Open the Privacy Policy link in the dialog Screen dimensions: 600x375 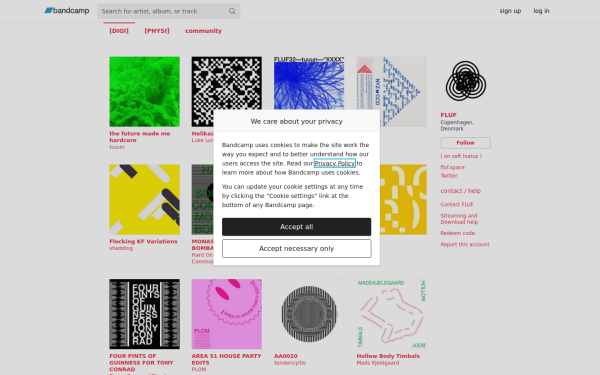pos(335,163)
